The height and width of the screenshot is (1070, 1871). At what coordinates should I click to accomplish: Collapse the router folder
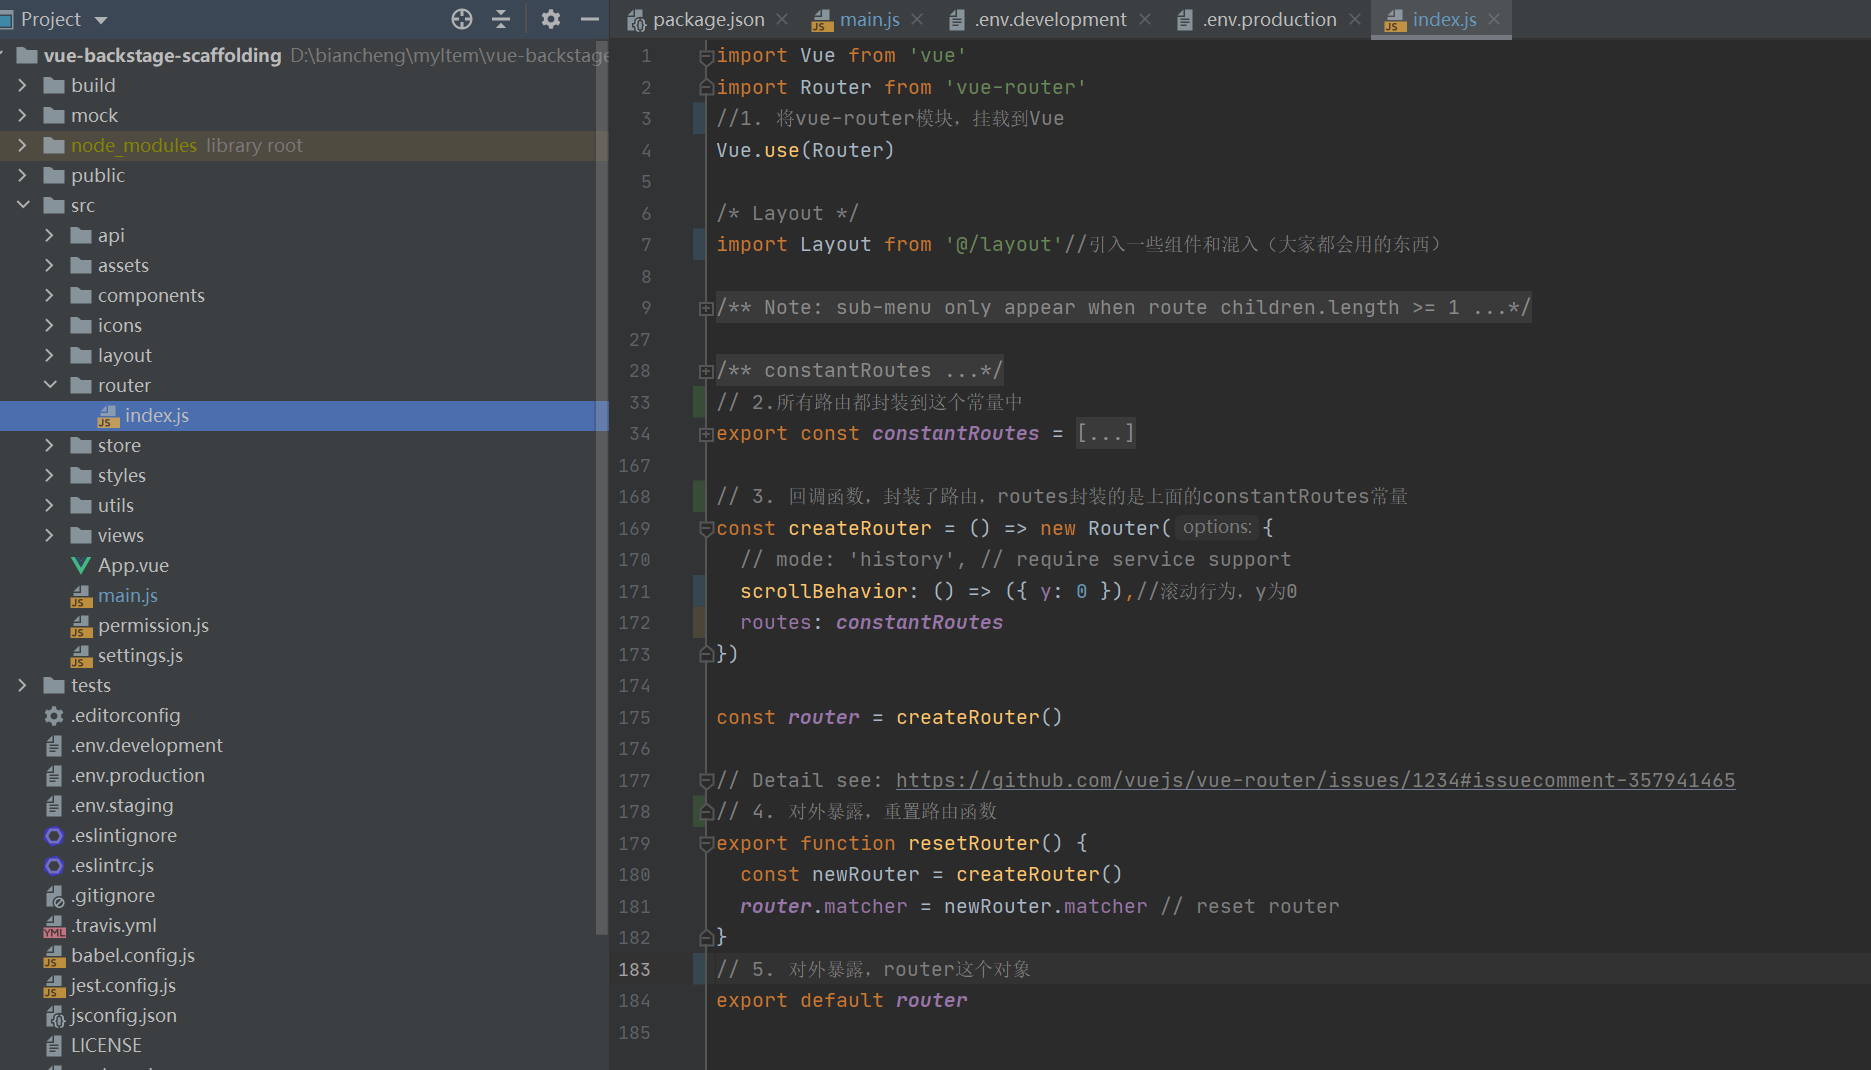click(49, 385)
